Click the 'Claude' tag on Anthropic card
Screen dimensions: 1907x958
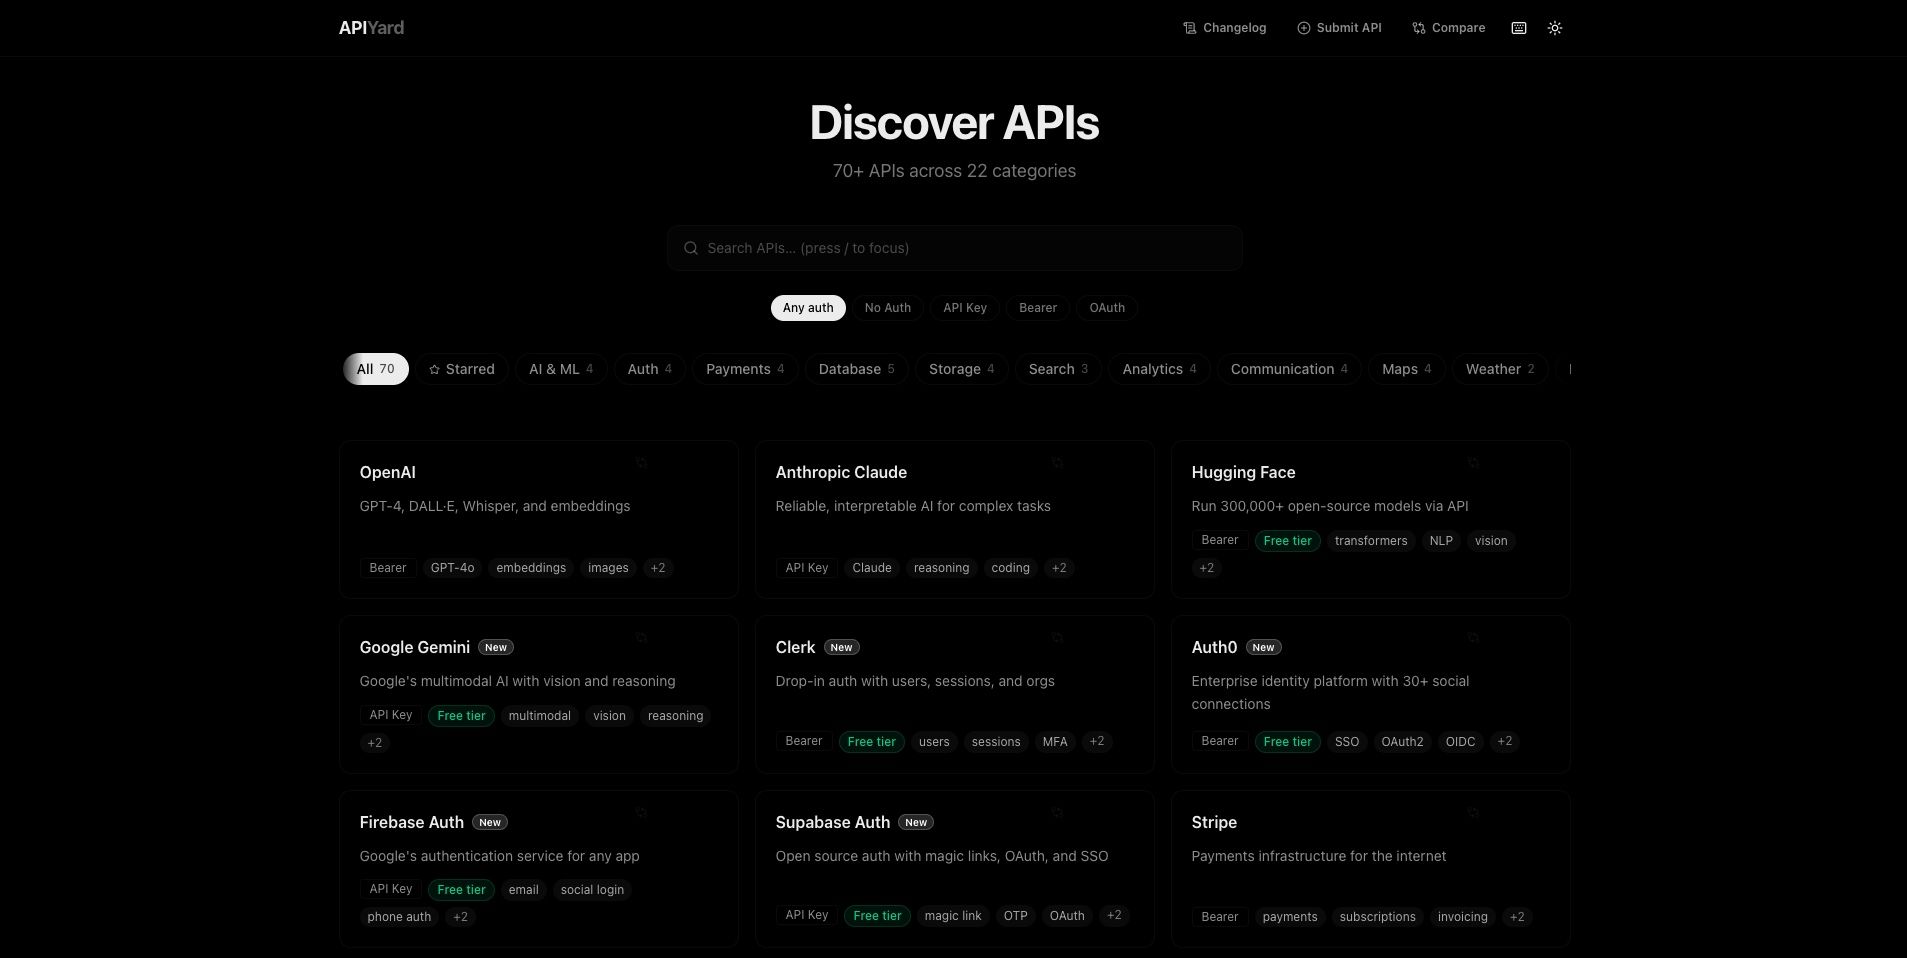pos(872,568)
